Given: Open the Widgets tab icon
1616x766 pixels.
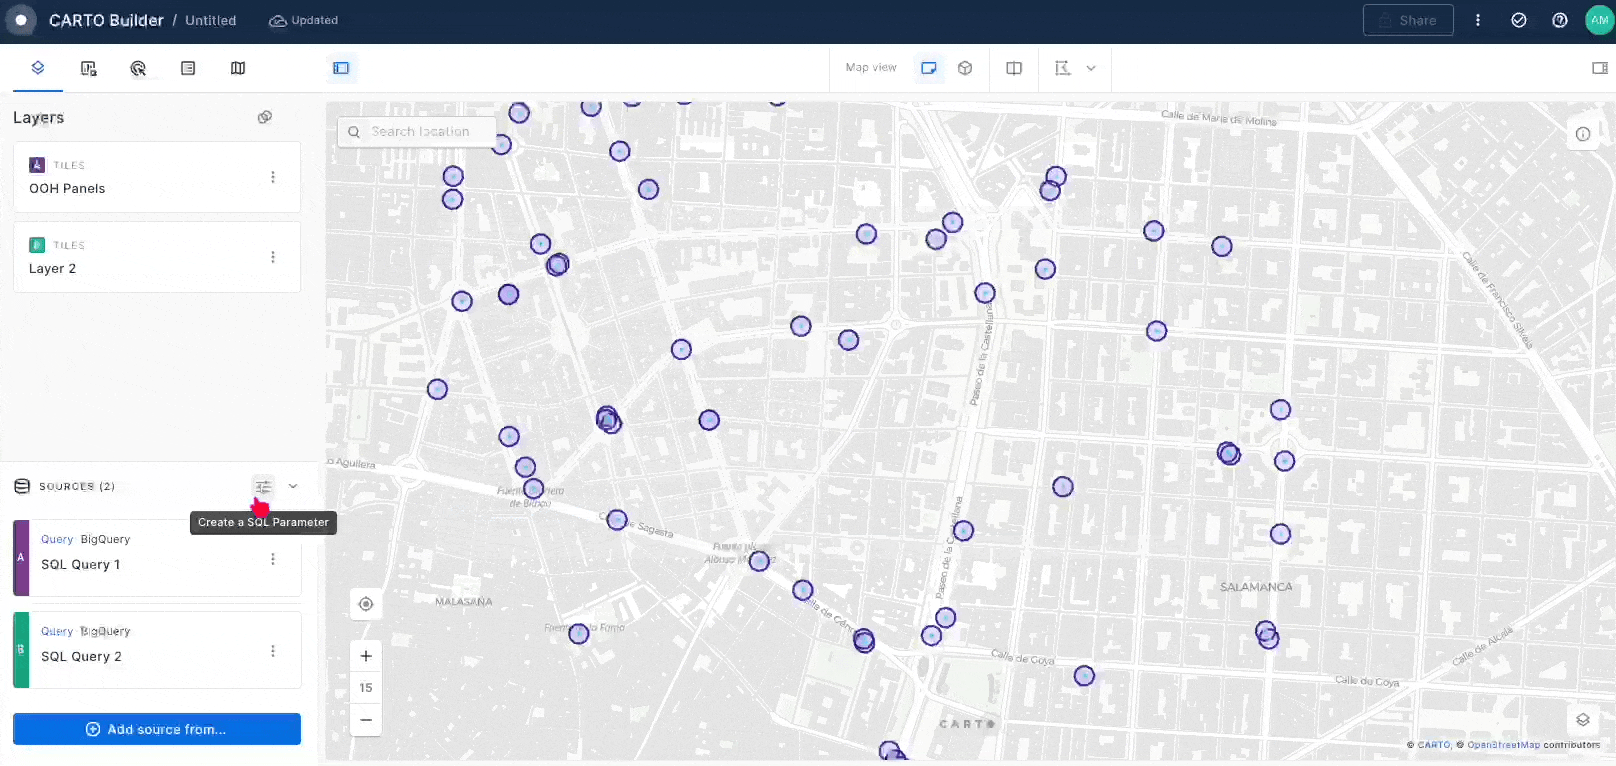Looking at the screenshot, I should [88, 68].
